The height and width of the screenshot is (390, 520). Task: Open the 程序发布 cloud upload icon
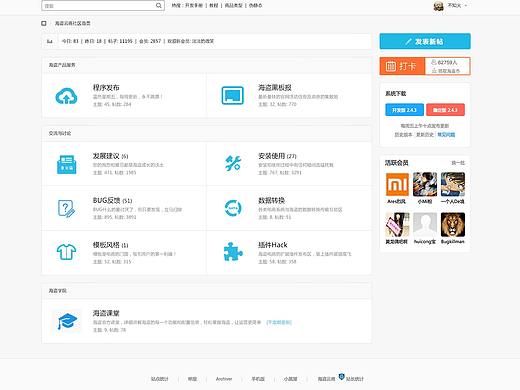(66, 96)
